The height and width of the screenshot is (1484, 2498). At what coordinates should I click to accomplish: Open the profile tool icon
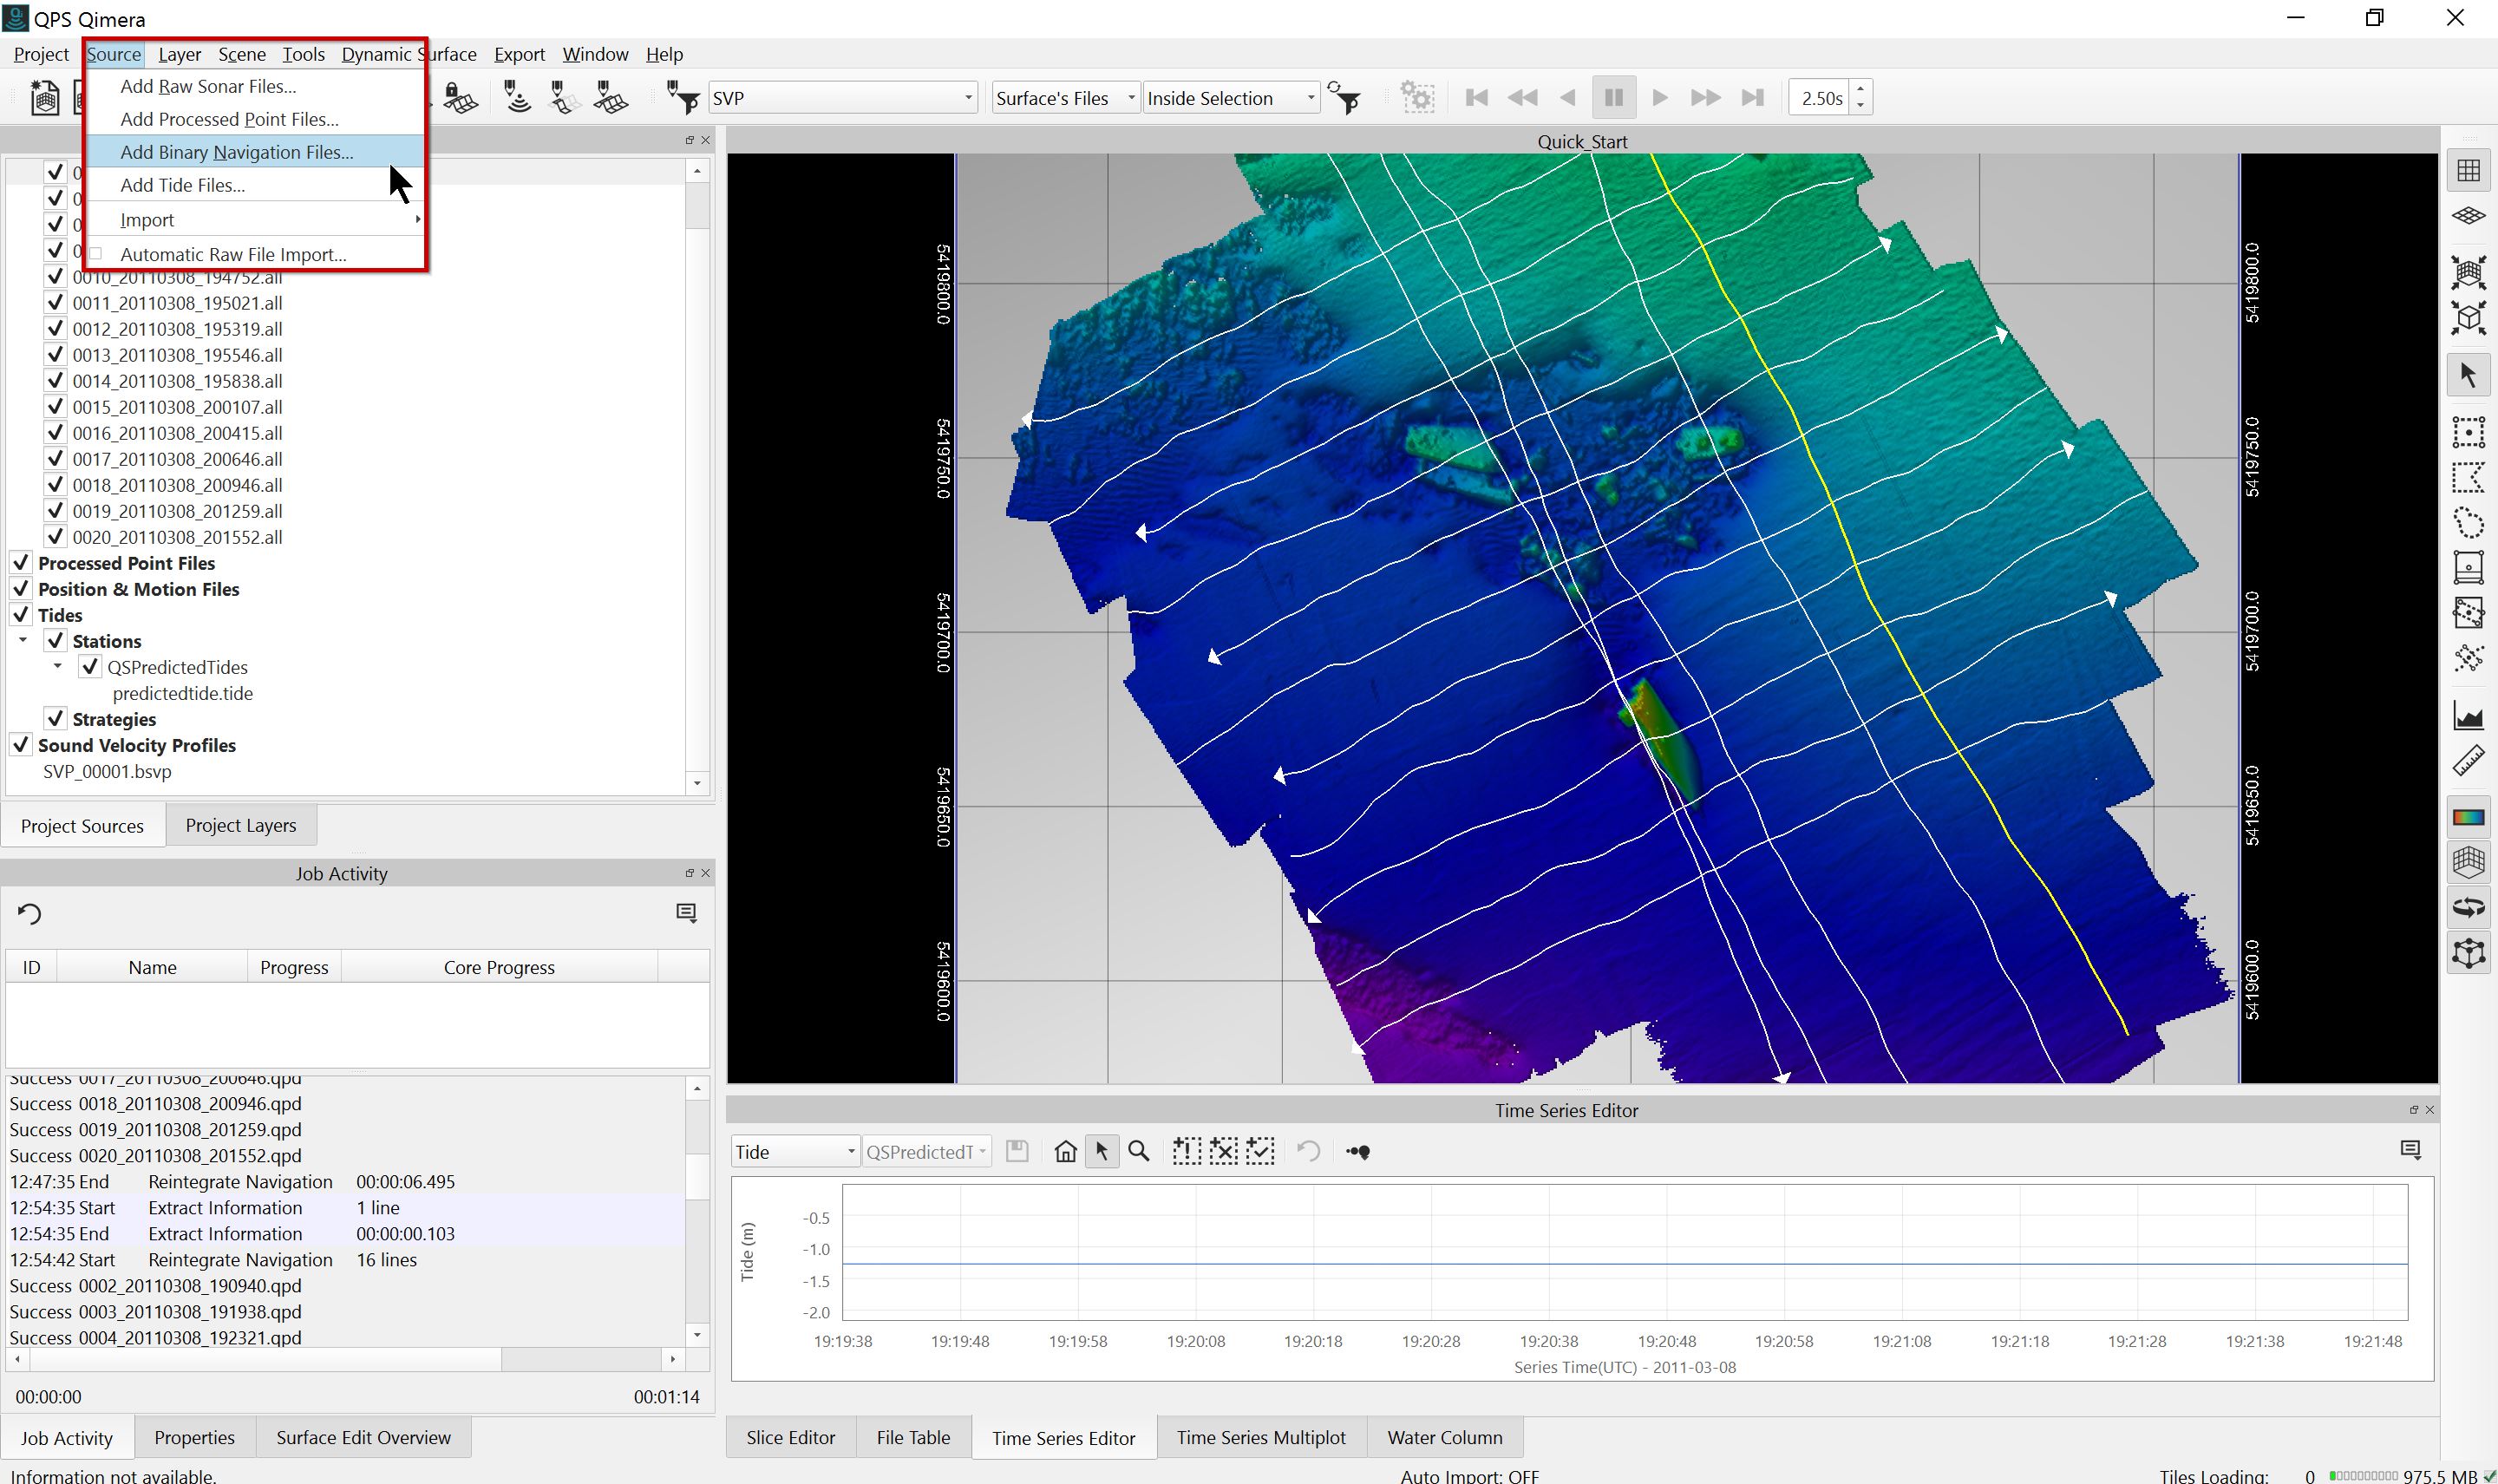pos(2467,716)
